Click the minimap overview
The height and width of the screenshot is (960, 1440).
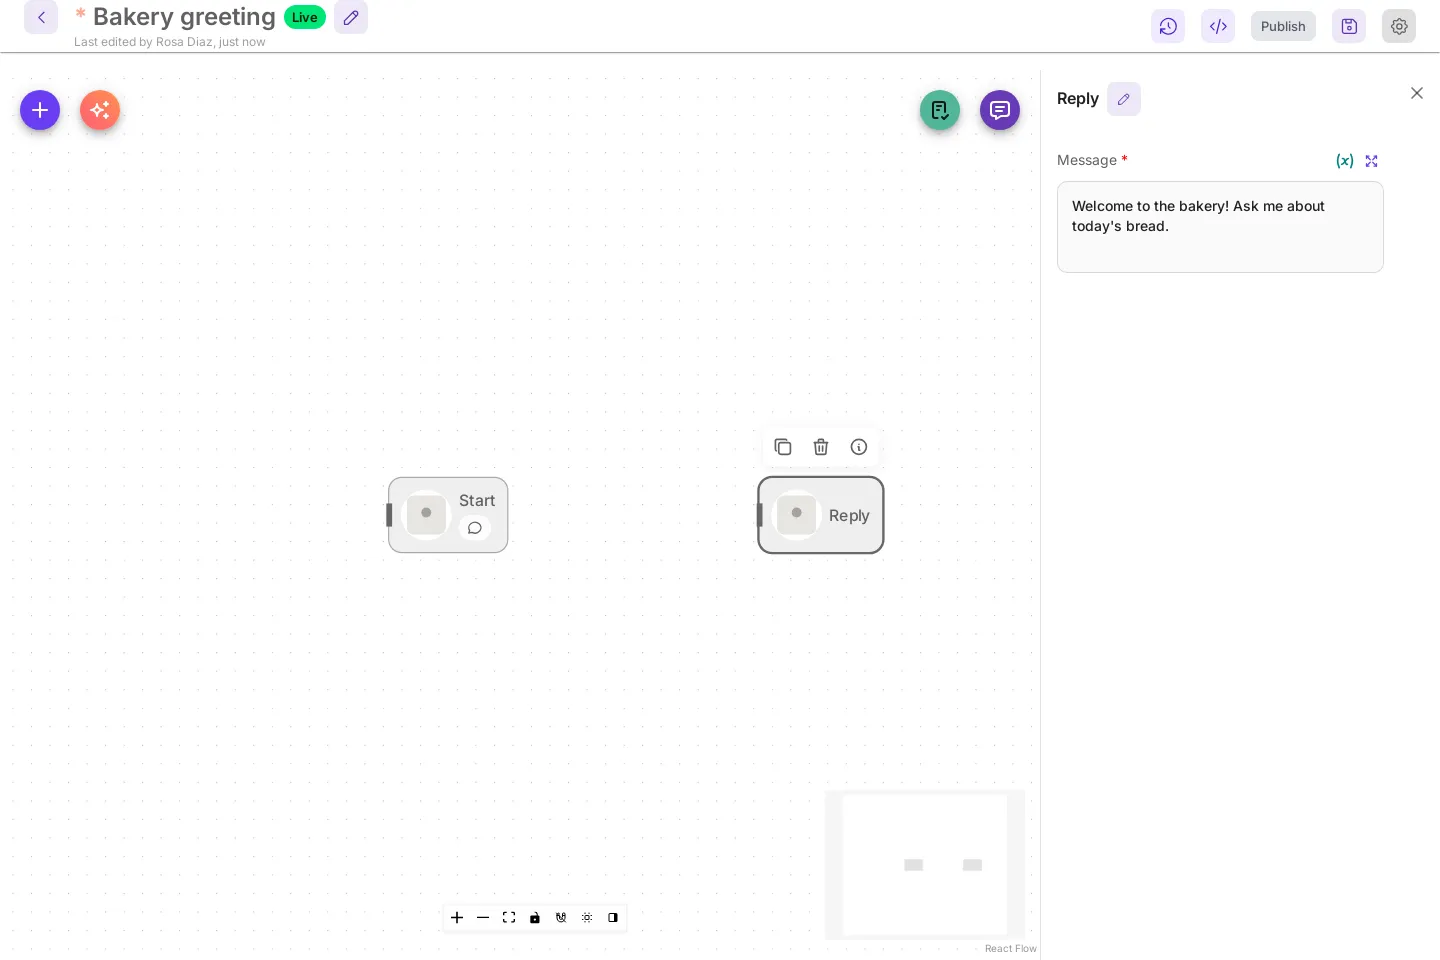(x=925, y=865)
